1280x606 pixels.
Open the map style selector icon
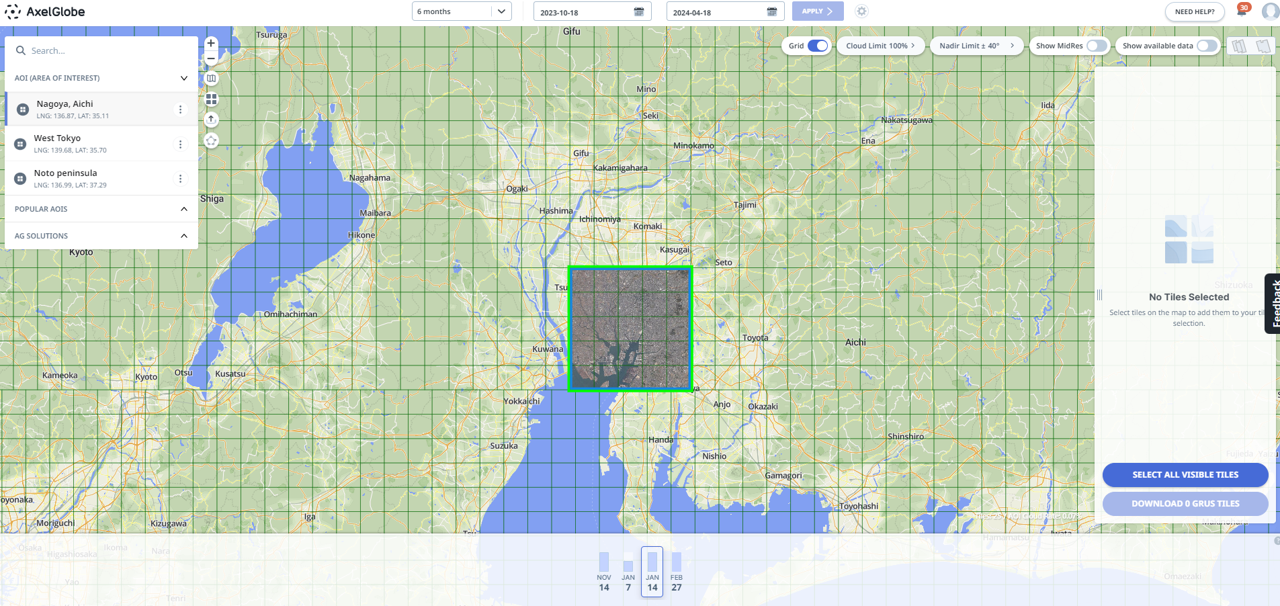click(x=211, y=79)
